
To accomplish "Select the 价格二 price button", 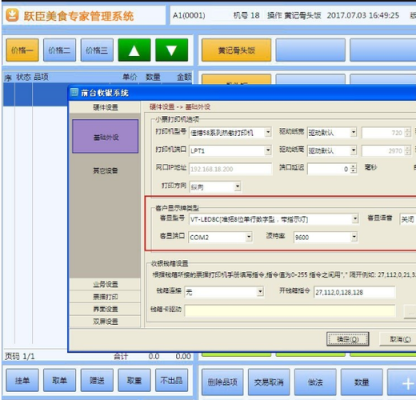I will pos(60,50).
